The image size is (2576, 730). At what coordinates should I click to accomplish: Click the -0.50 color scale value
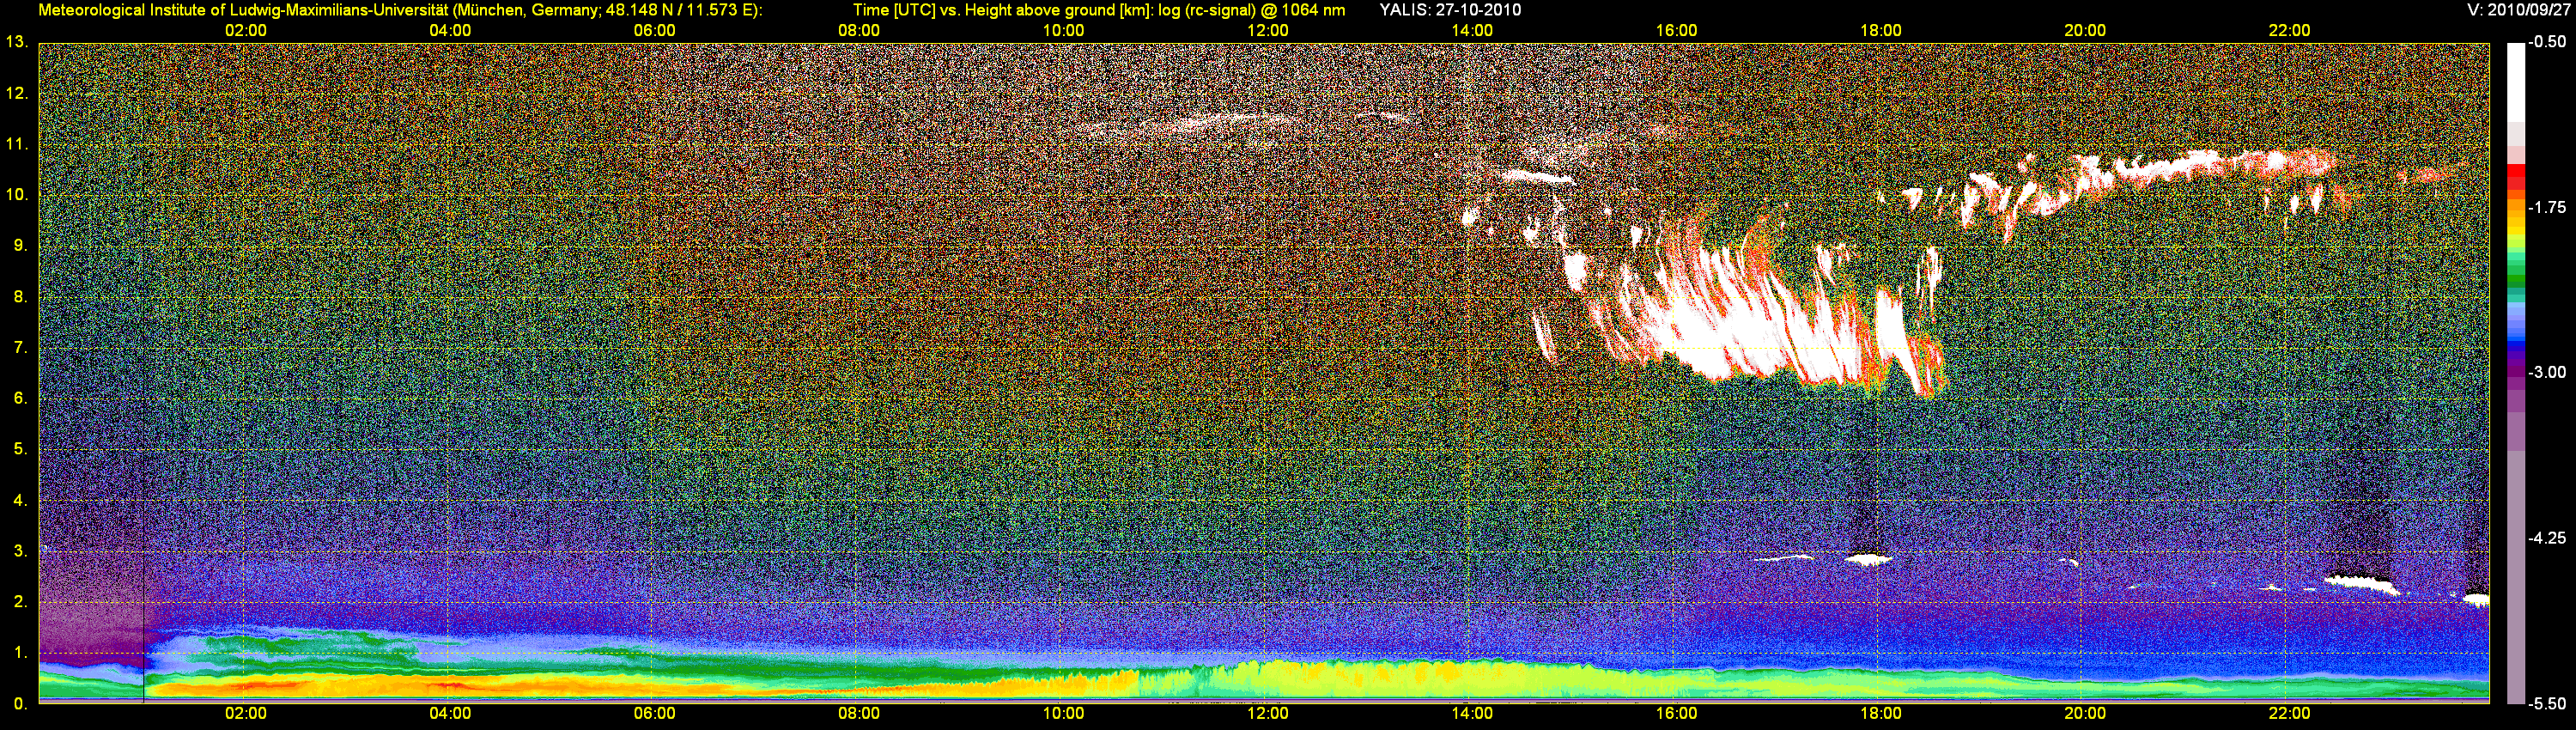2548,42
